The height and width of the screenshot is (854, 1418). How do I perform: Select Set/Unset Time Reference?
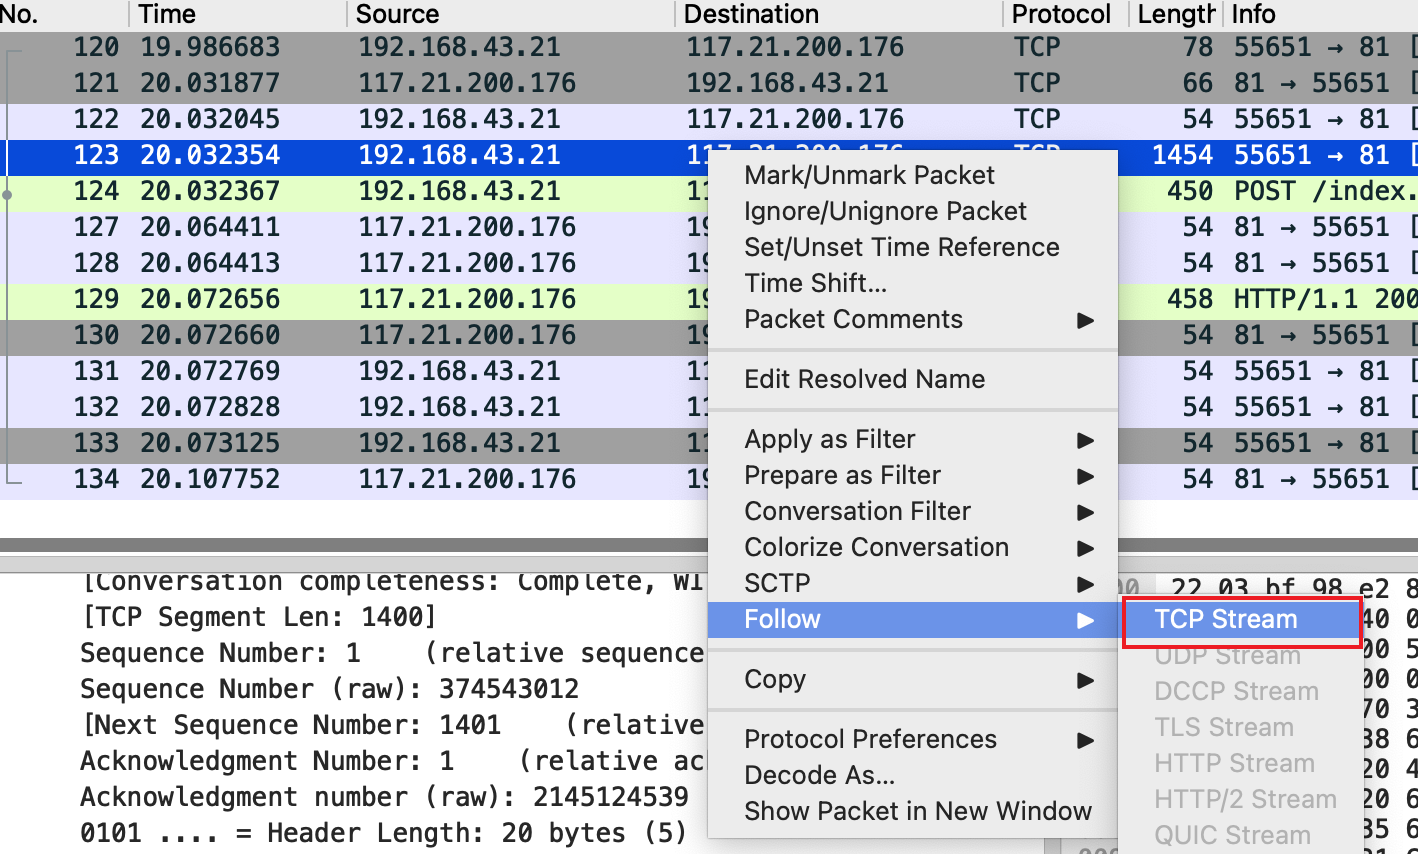(x=901, y=247)
